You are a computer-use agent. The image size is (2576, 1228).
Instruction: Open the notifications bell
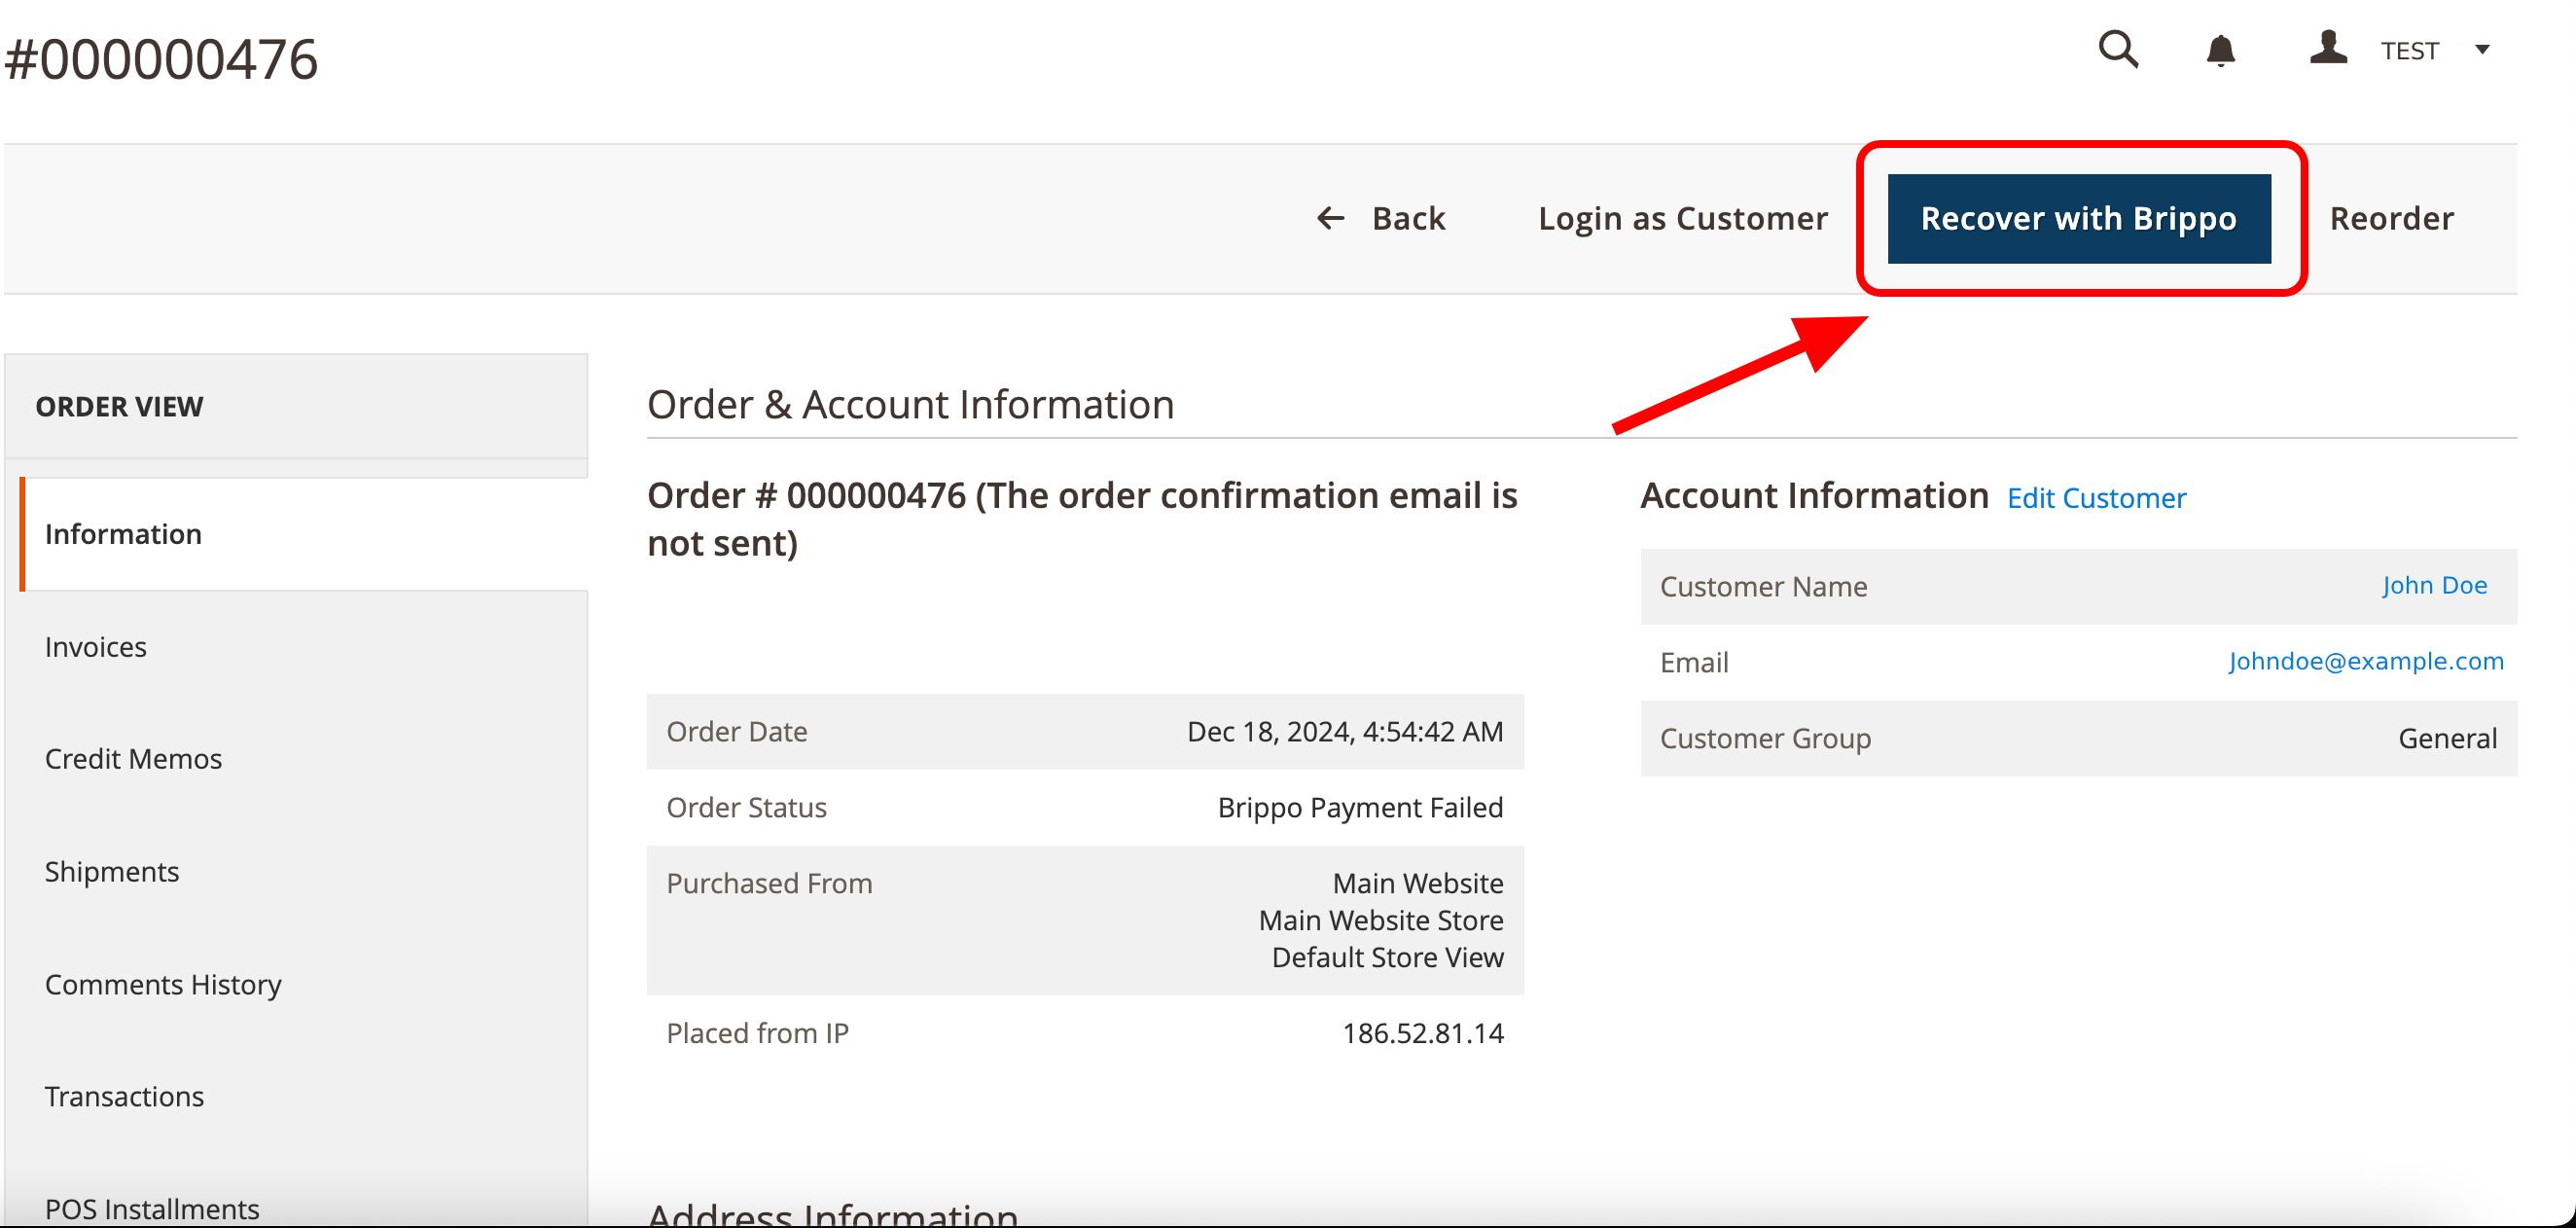(2220, 50)
